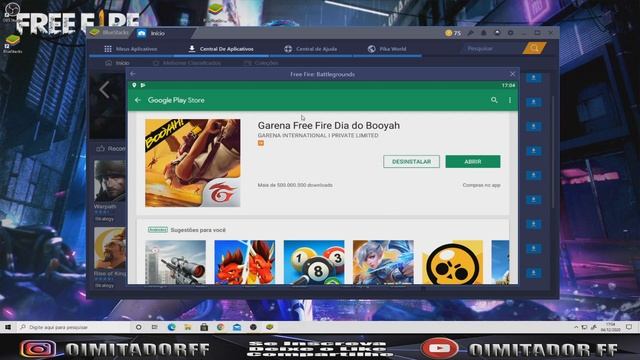Open the Windows notification center
Viewport: 640px width, 360px height.
[x=629, y=327]
